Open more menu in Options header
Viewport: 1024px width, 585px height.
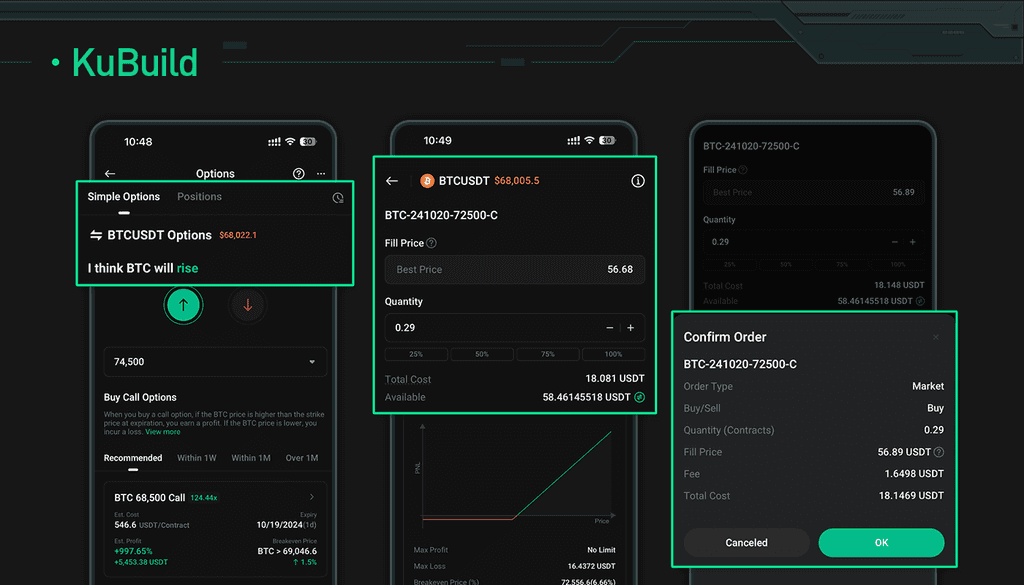point(321,174)
